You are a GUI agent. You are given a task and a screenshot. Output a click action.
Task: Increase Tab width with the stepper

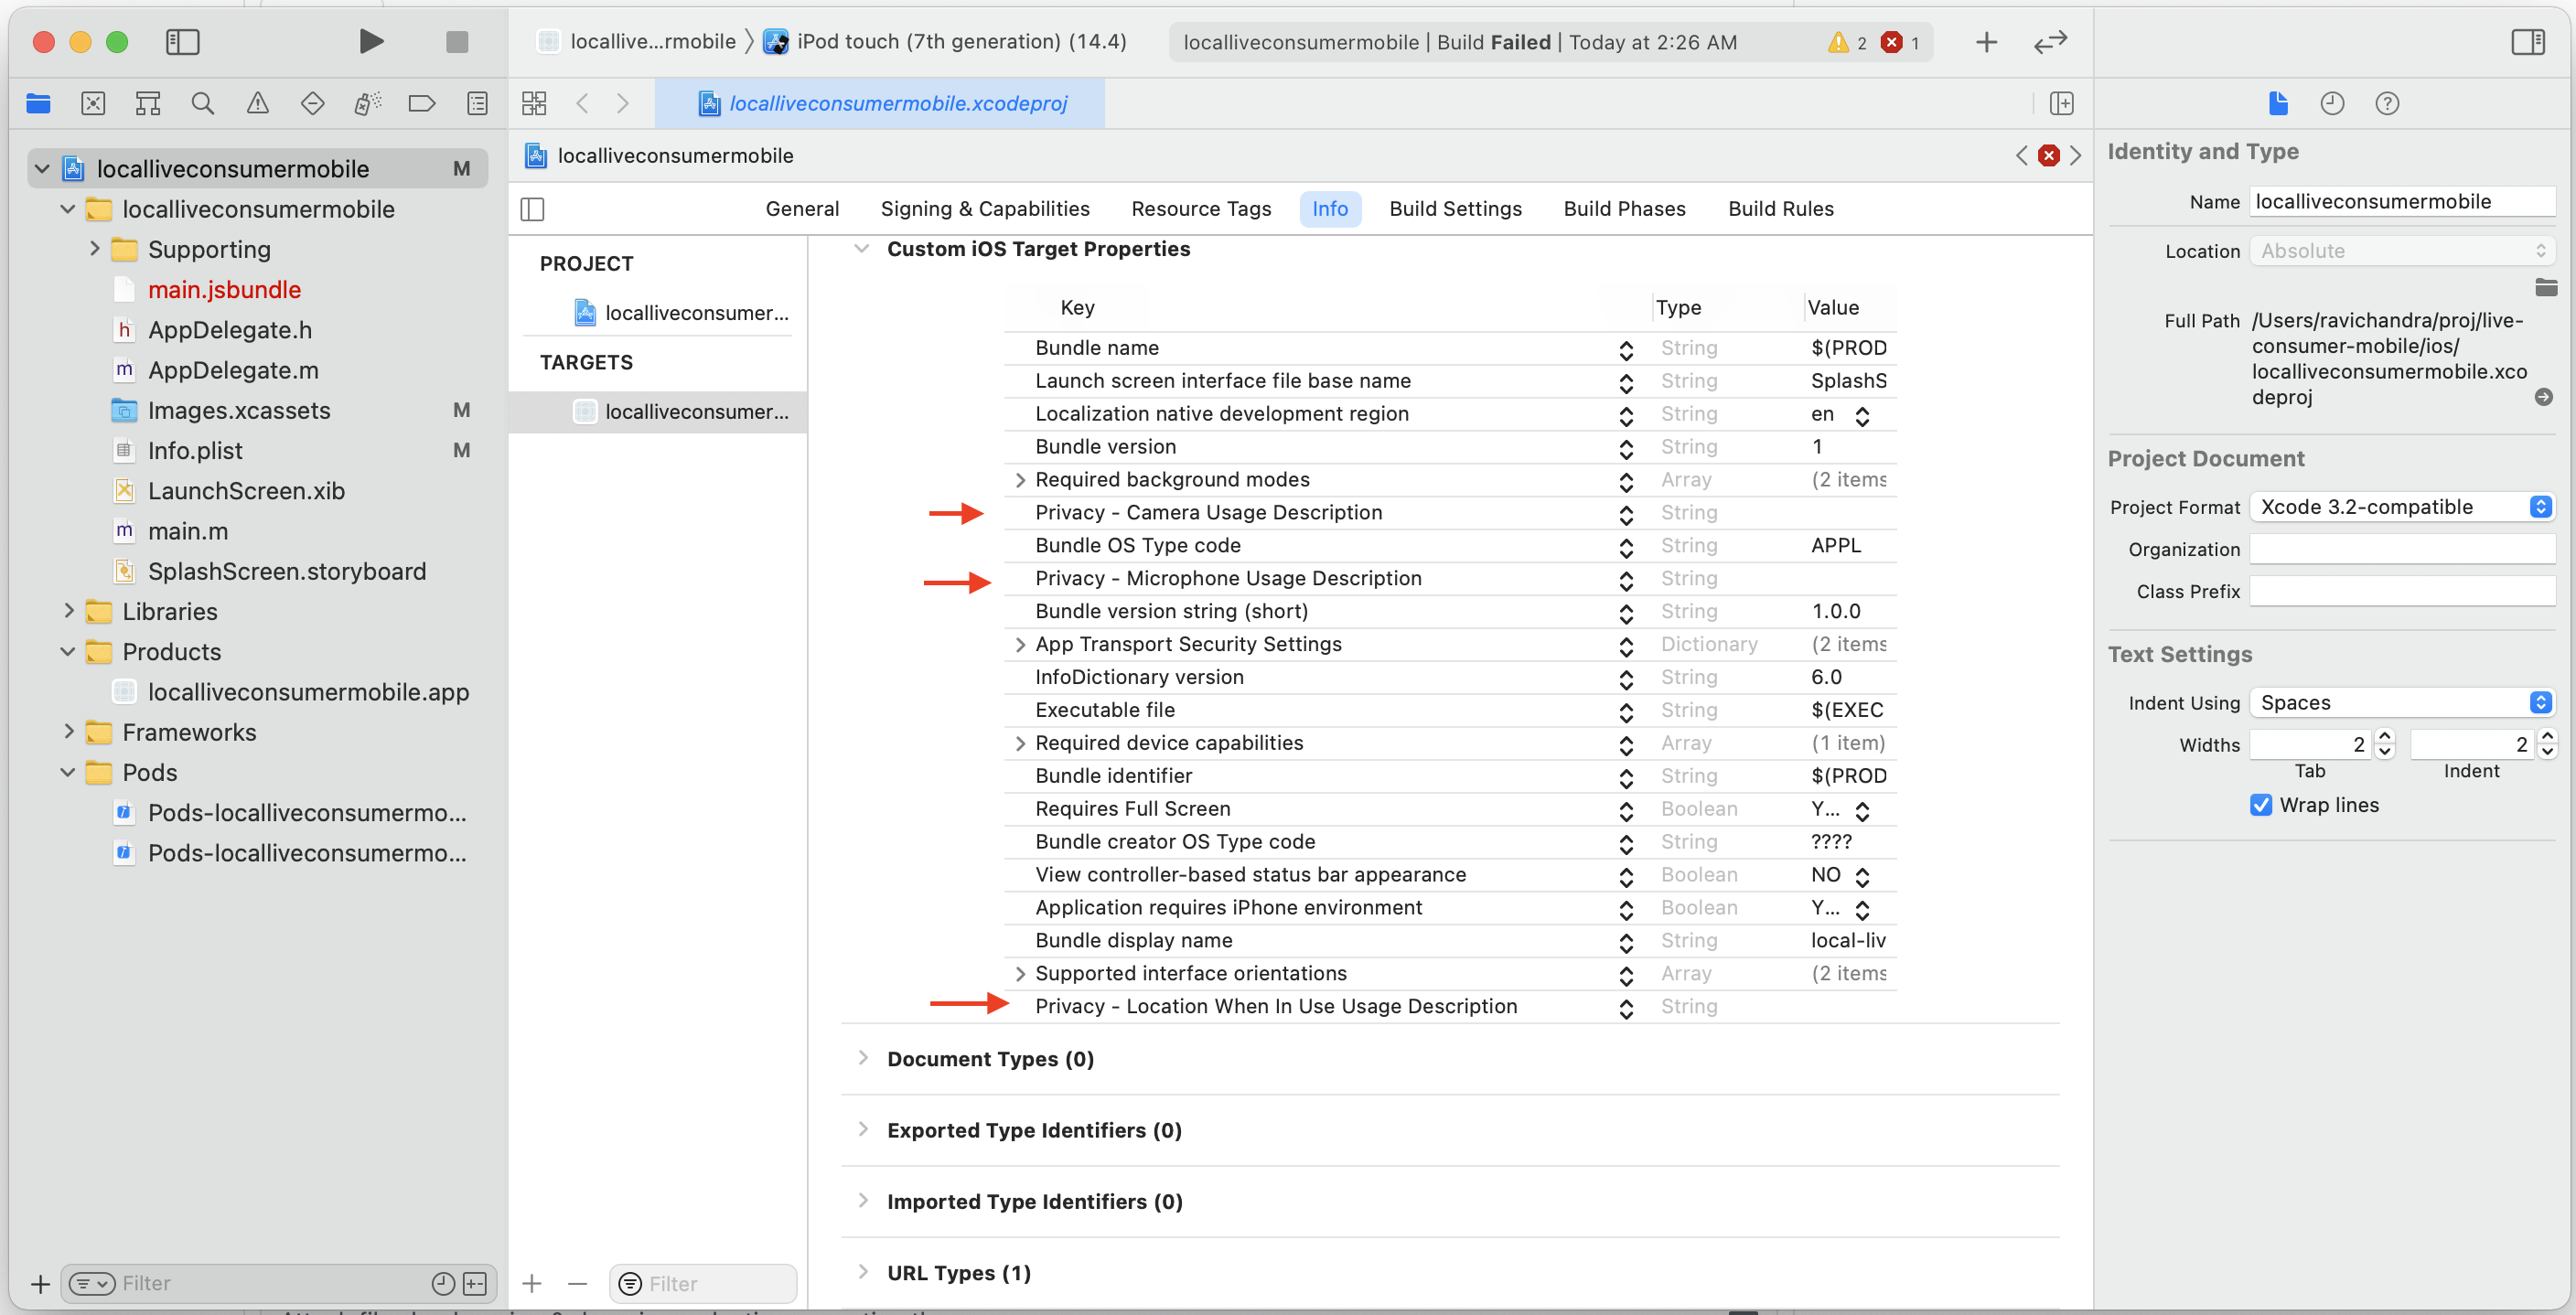click(x=2386, y=737)
